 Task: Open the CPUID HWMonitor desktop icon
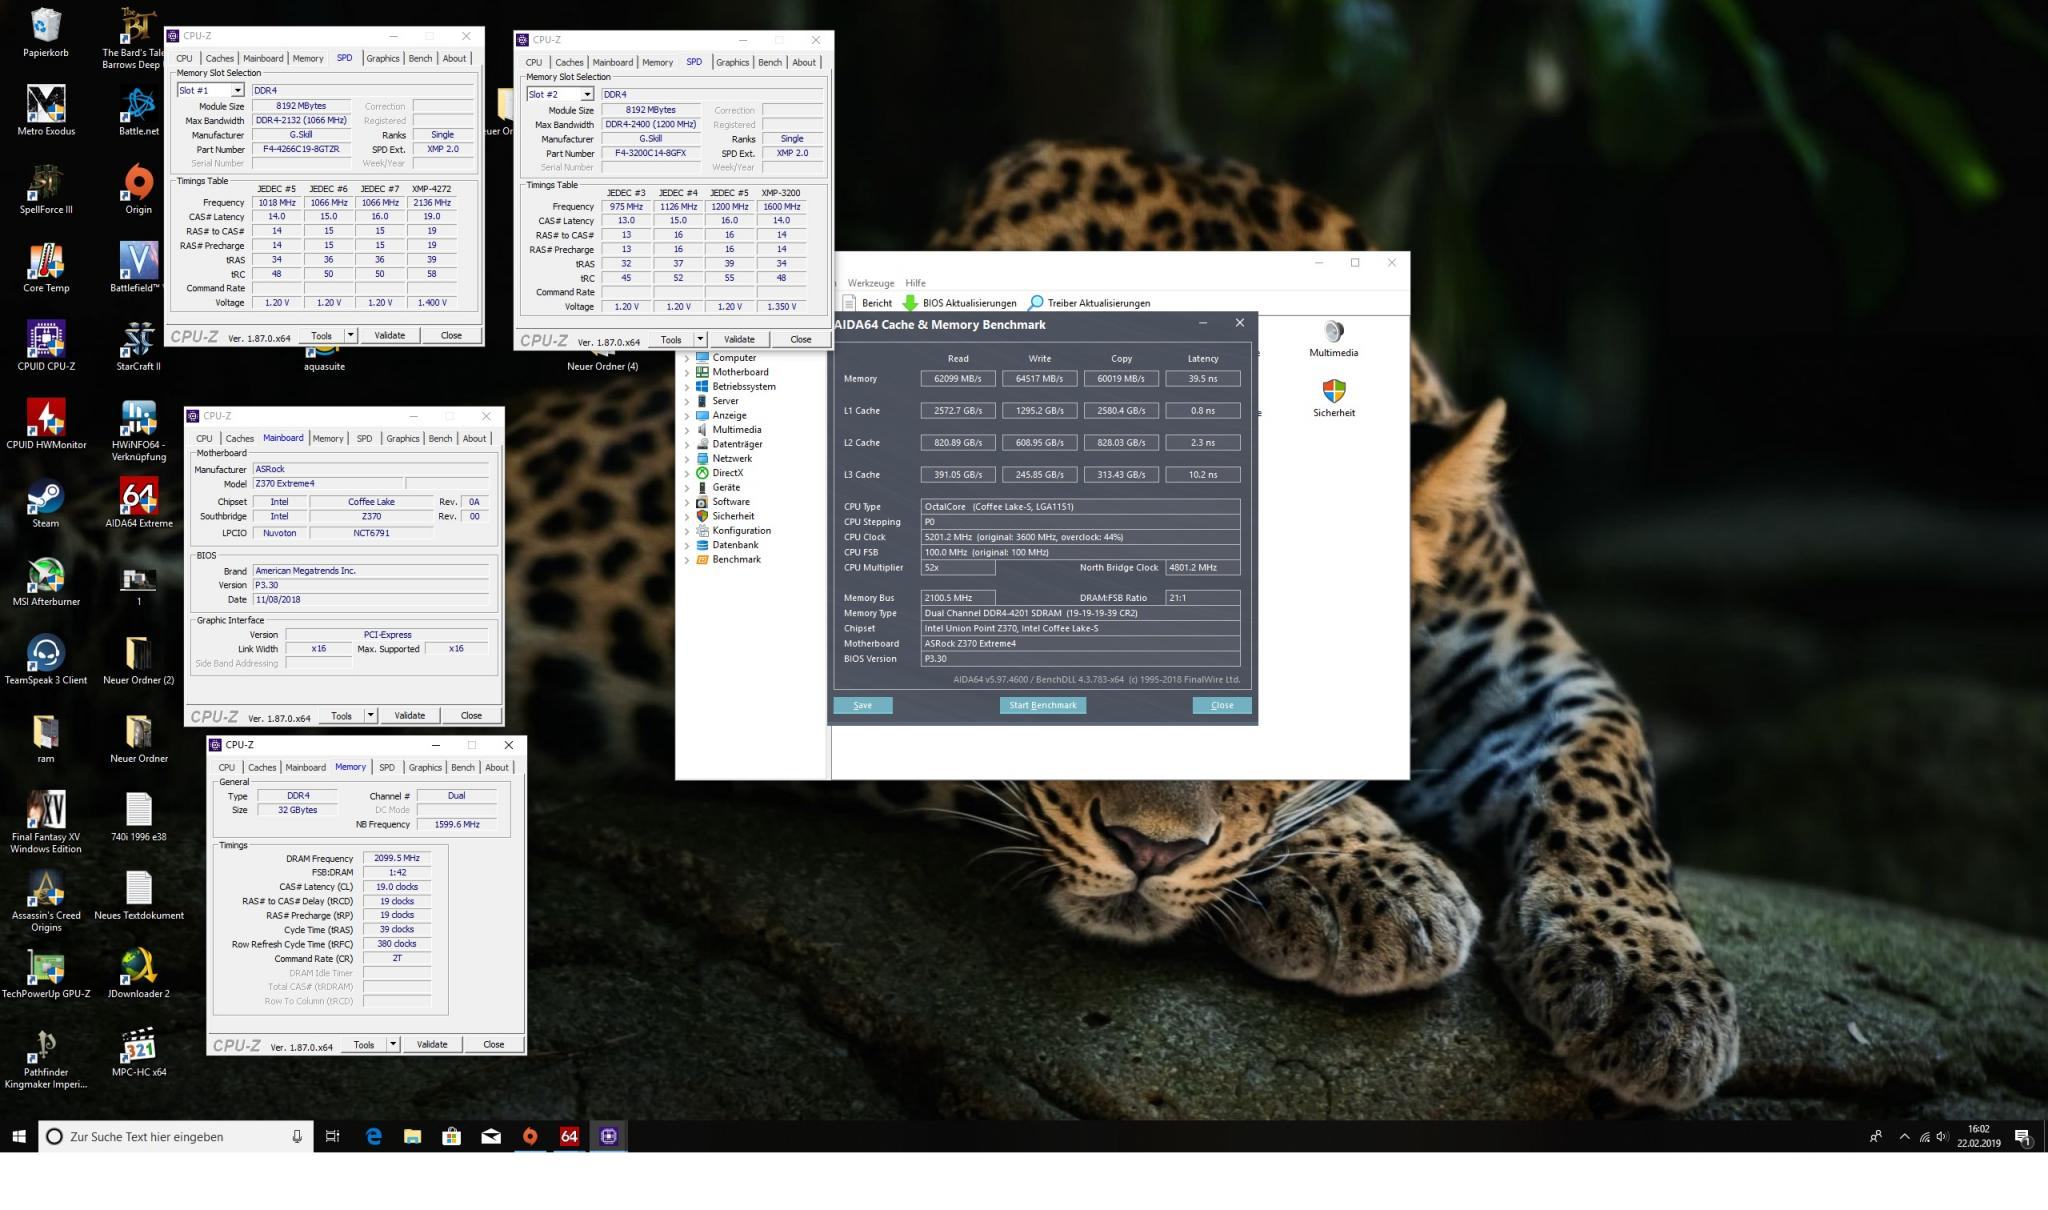[x=45, y=419]
